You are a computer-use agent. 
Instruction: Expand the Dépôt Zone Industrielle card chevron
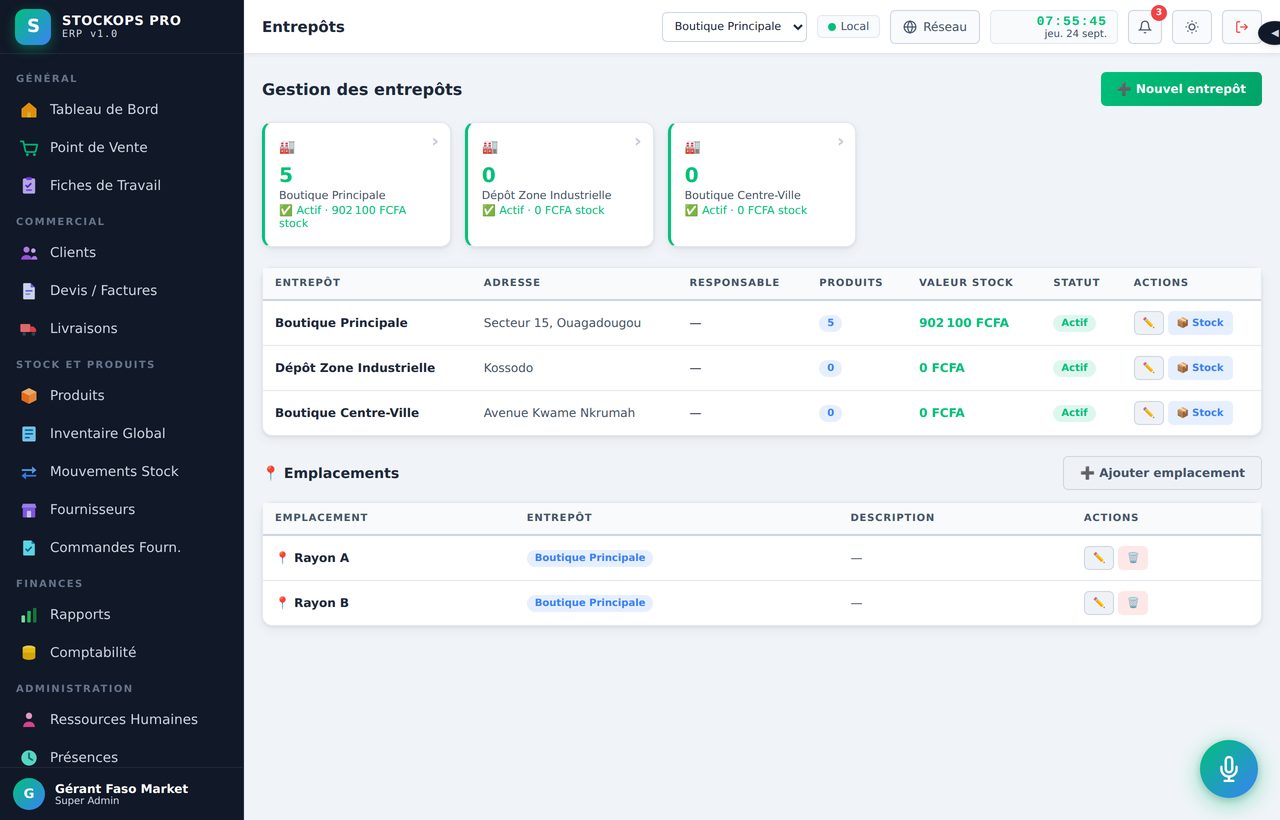click(638, 142)
